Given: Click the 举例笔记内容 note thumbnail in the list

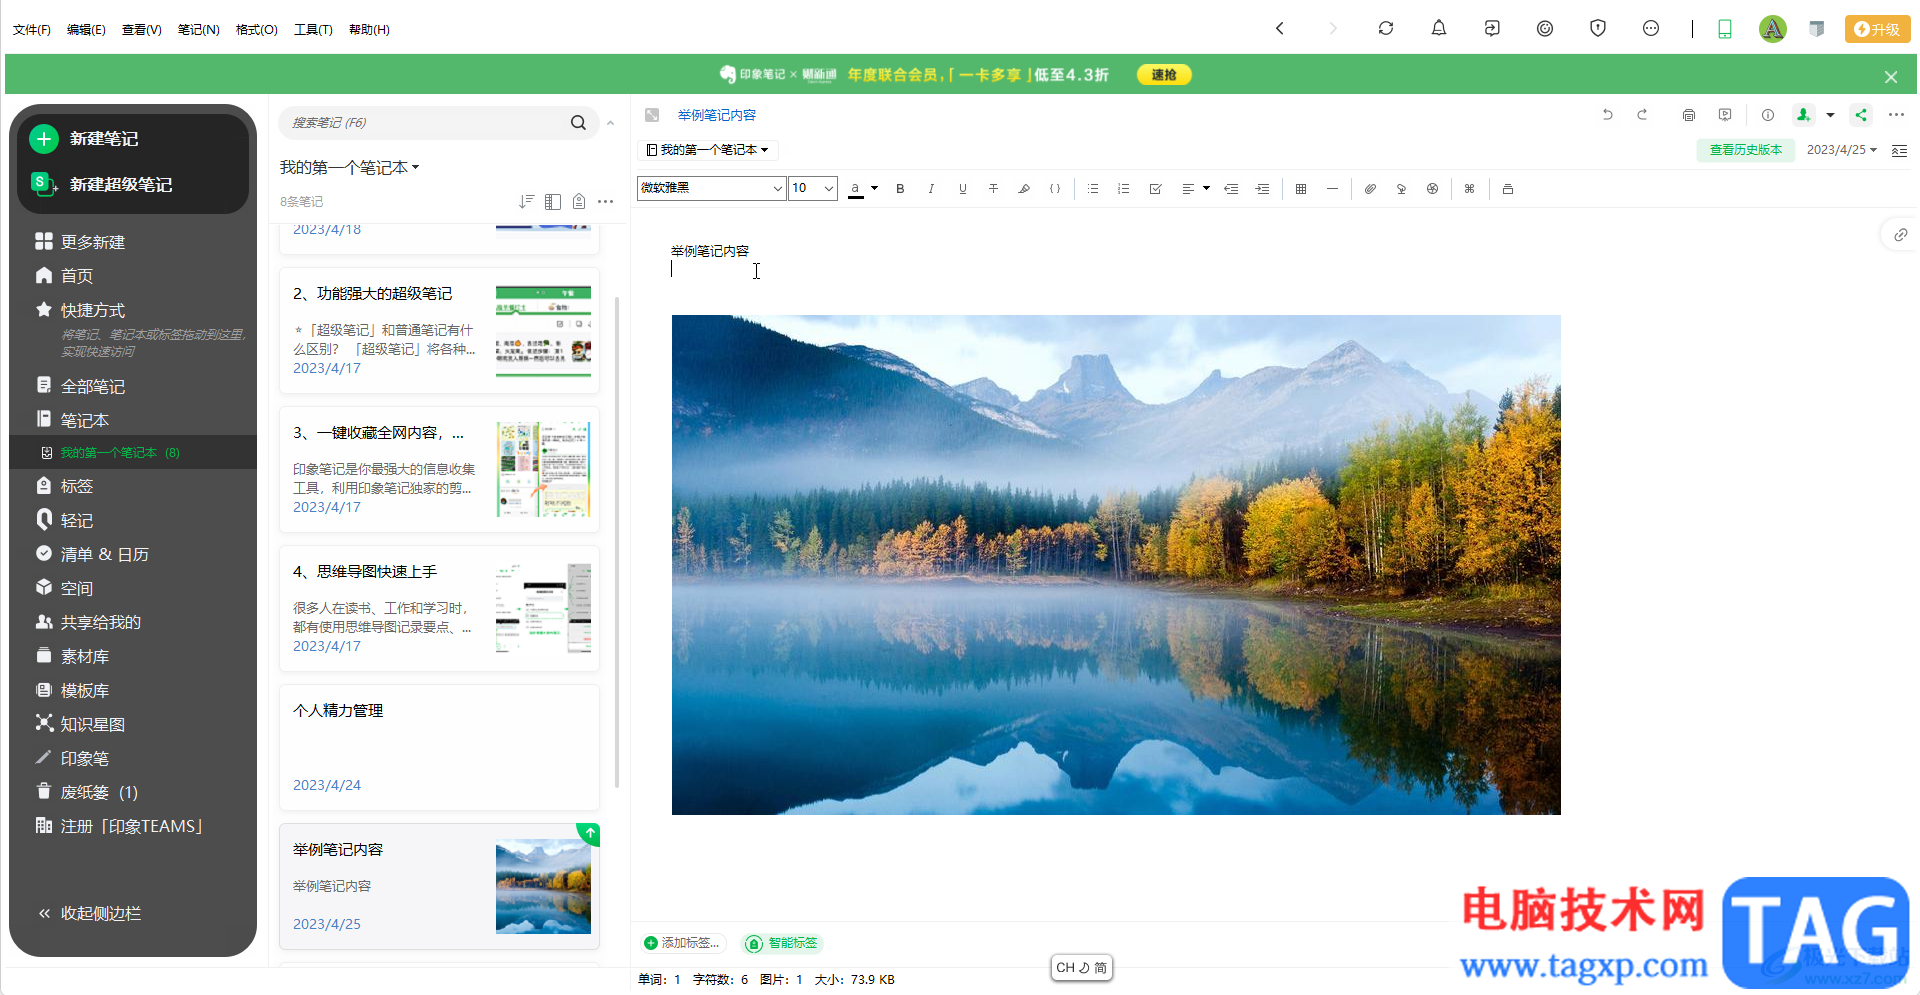Looking at the screenshot, I should pyautogui.click(x=543, y=886).
